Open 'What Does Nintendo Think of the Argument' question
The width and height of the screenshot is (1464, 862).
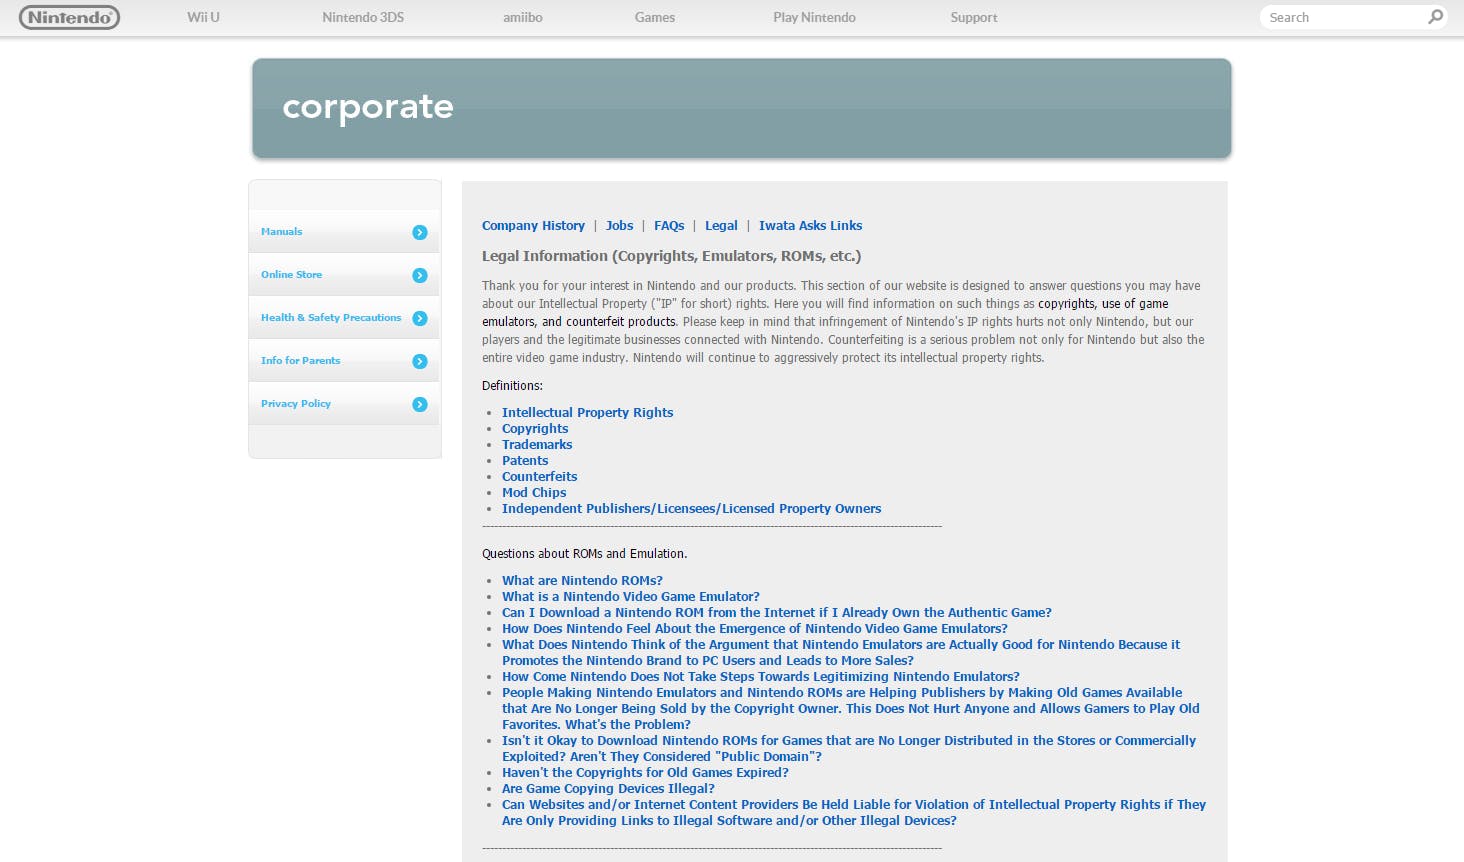(x=841, y=652)
